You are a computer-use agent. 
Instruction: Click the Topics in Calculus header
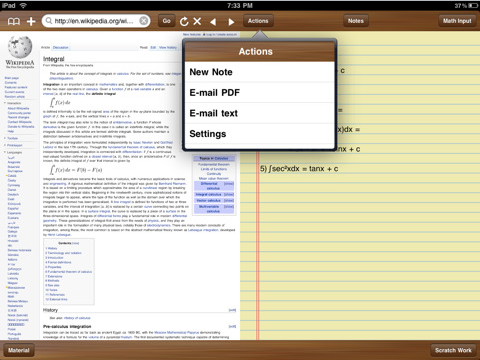click(214, 158)
